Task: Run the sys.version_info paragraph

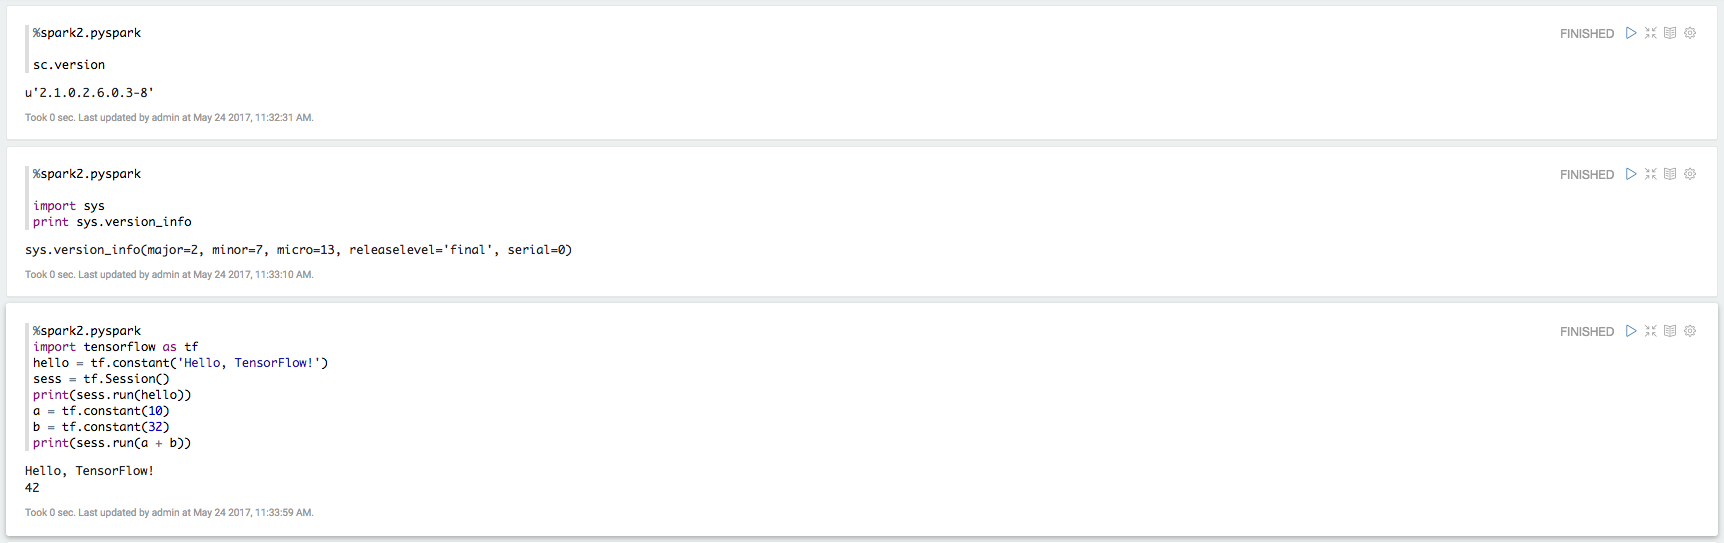Action: click(x=1631, y=174)
